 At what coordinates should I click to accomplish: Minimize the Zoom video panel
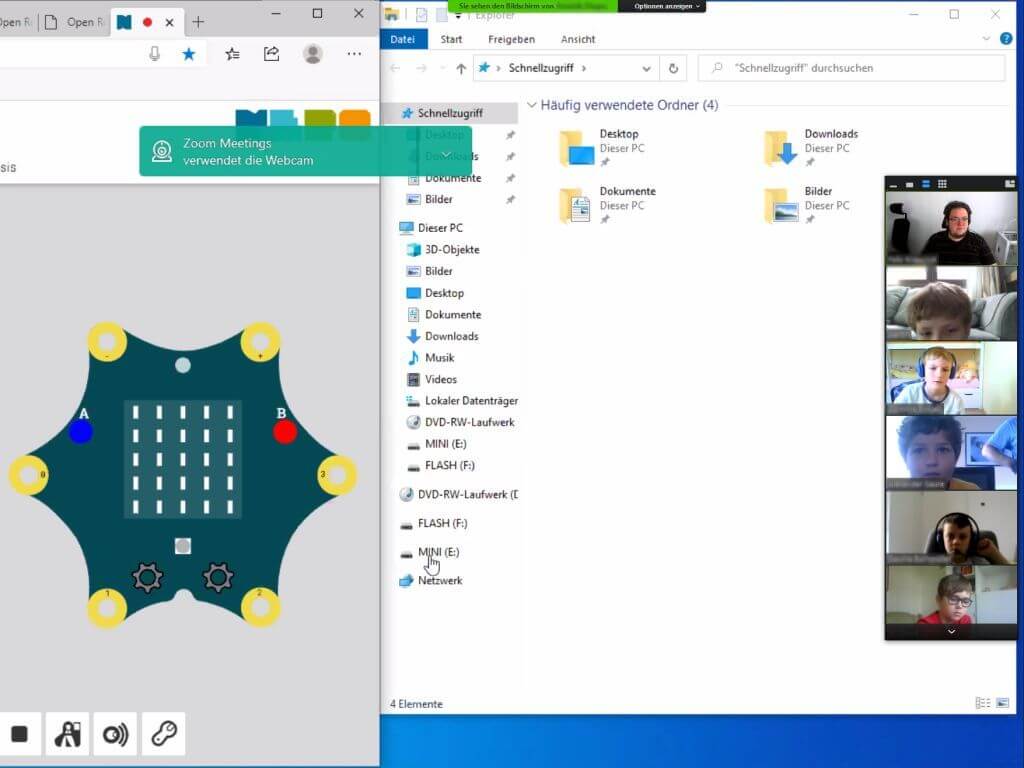[x=893, y=185]
